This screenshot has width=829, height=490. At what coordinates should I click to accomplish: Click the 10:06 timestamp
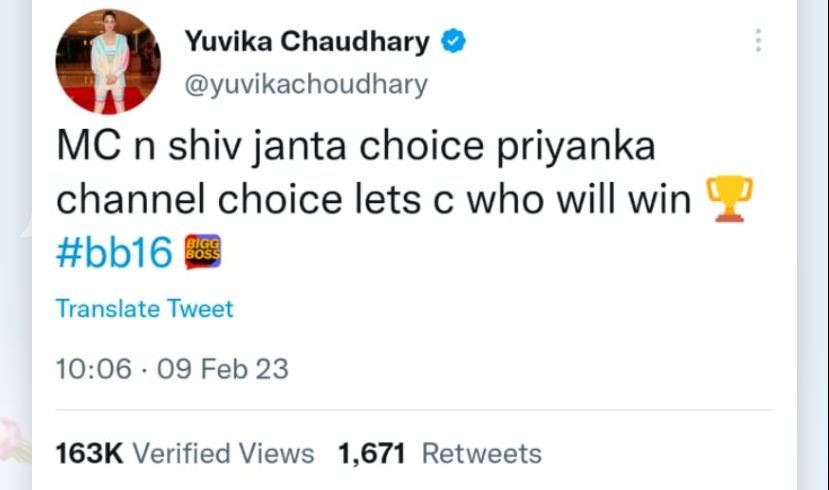pyautogui.click(x=93, y=369)
